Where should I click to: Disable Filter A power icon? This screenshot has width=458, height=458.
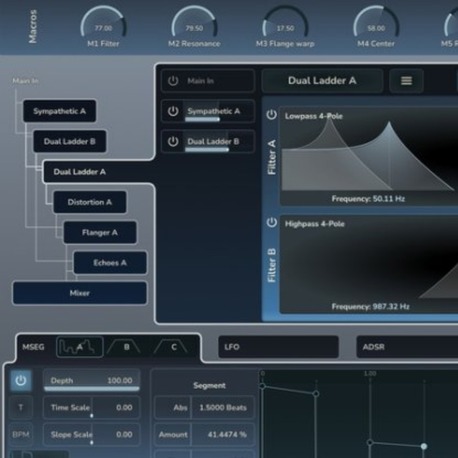click(x=271, y=115)
